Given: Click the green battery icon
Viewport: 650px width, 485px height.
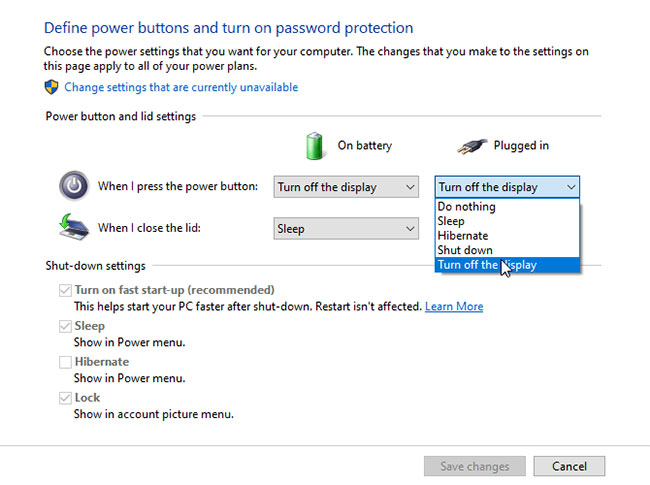Looking at the screenshot, I should pos(316,145).
